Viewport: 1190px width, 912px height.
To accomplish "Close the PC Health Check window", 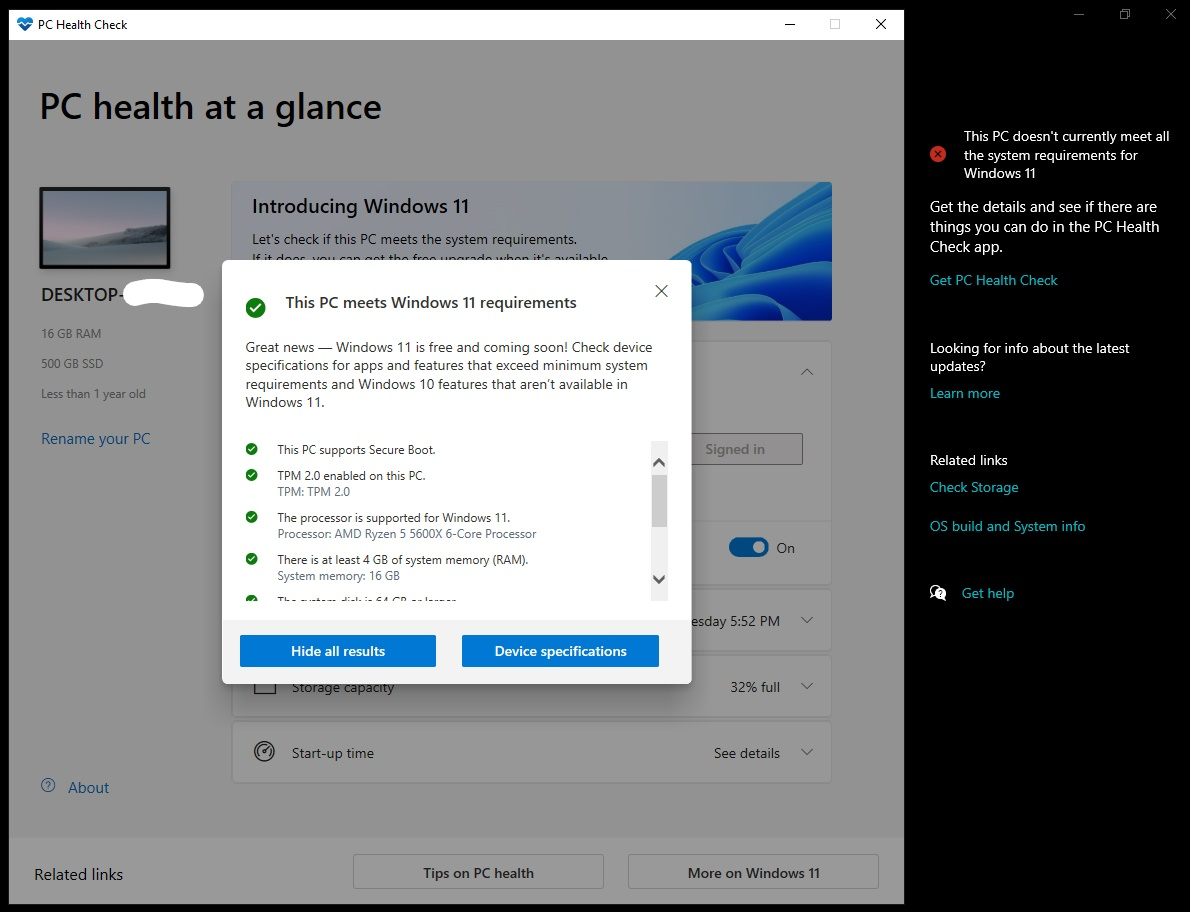I will point(881,24).
